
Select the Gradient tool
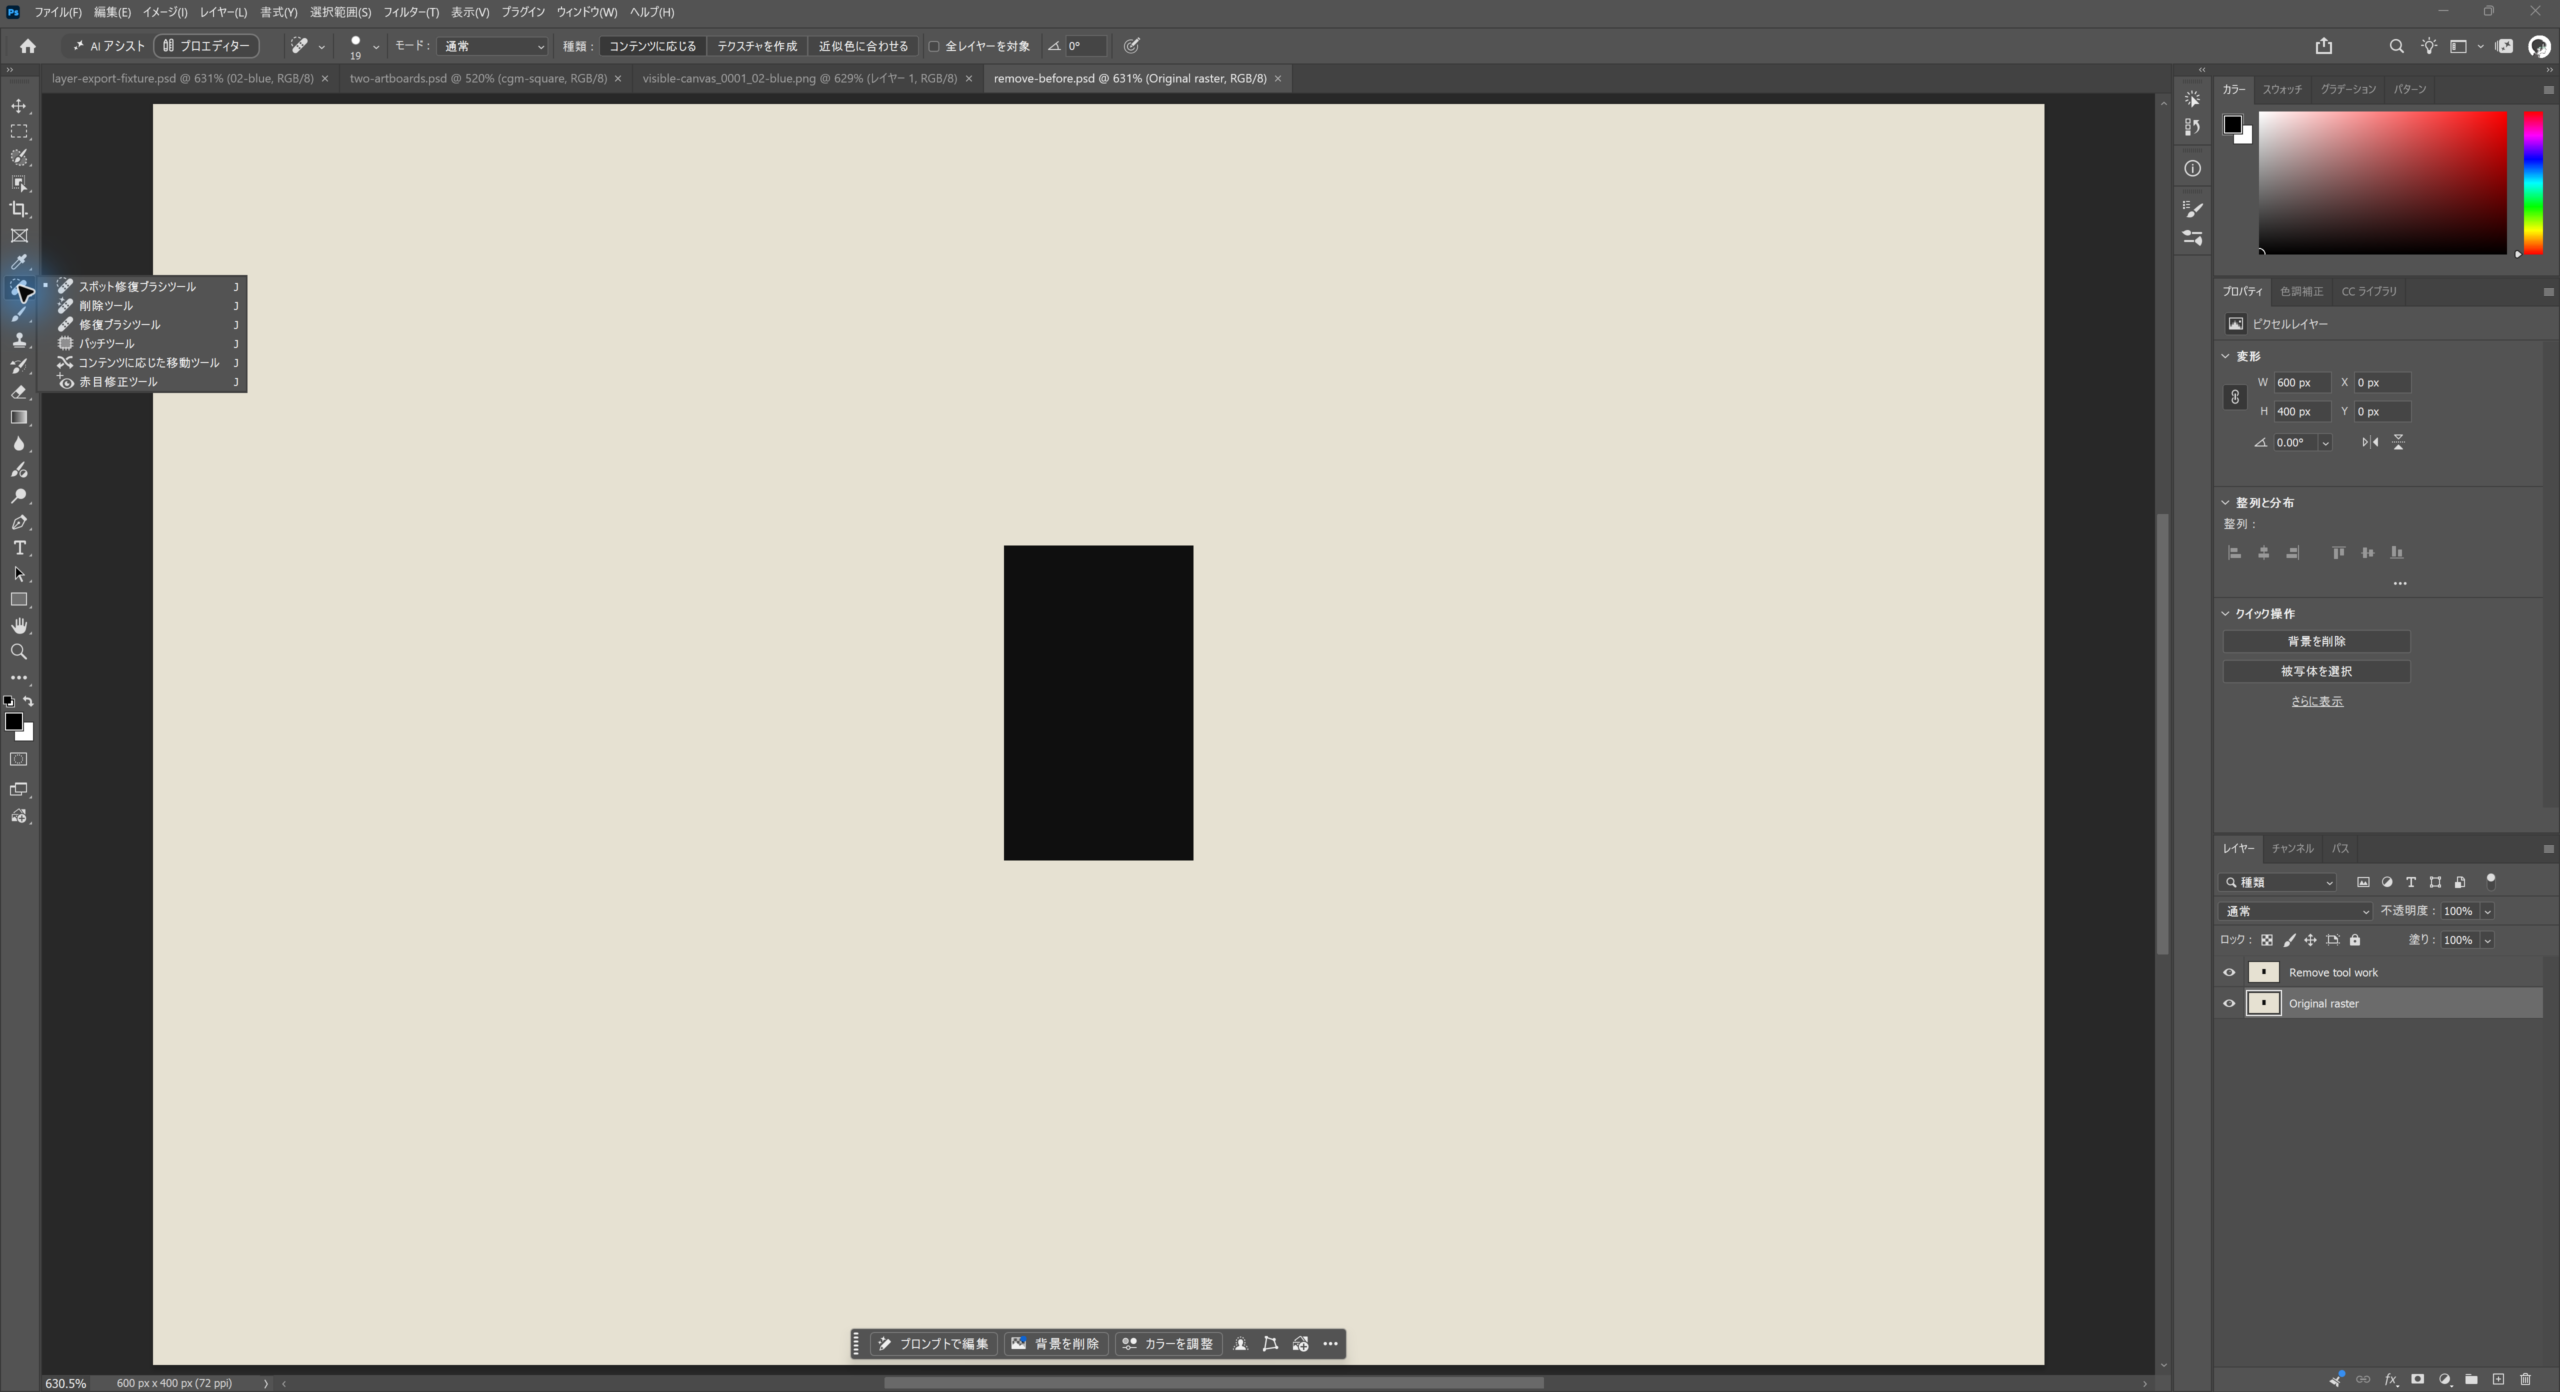[x=19, y=418]
